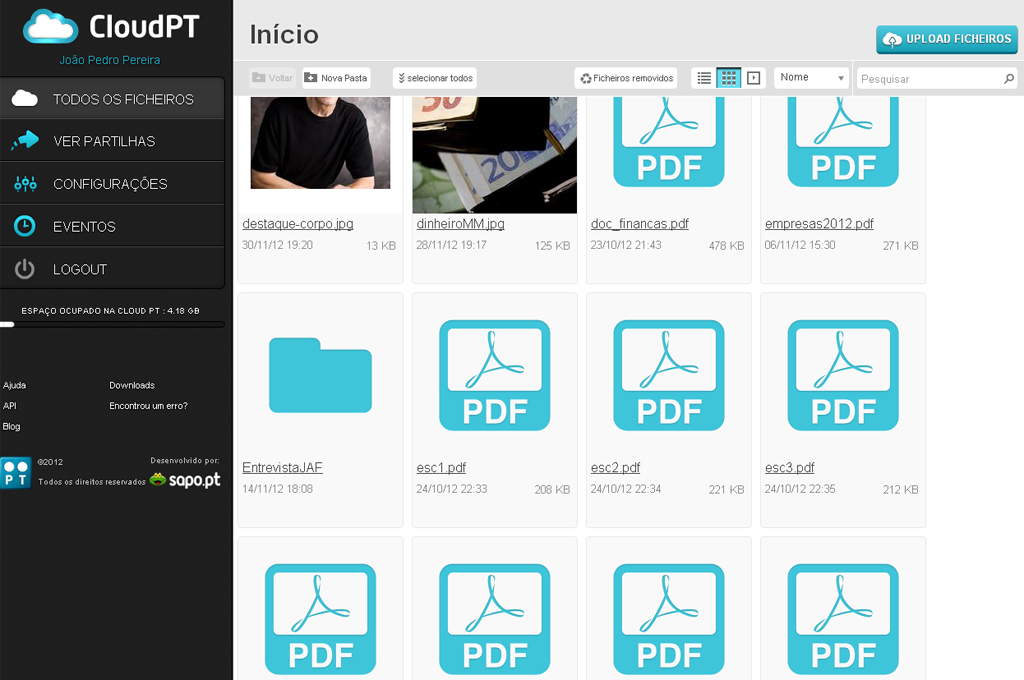Expand the Nome sort dropdown
This screenshot has width=1024, height=680.
click(811, 78)
